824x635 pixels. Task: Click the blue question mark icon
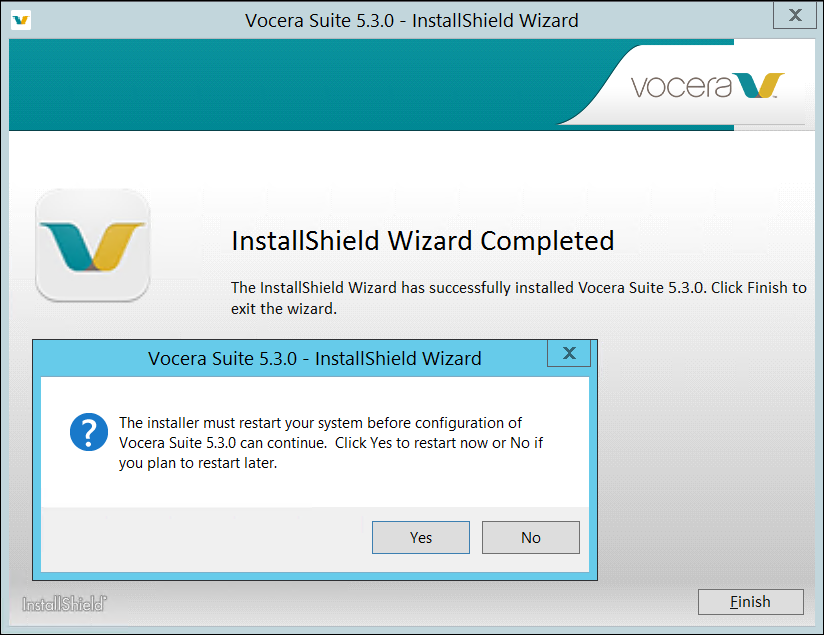[89, 433]
